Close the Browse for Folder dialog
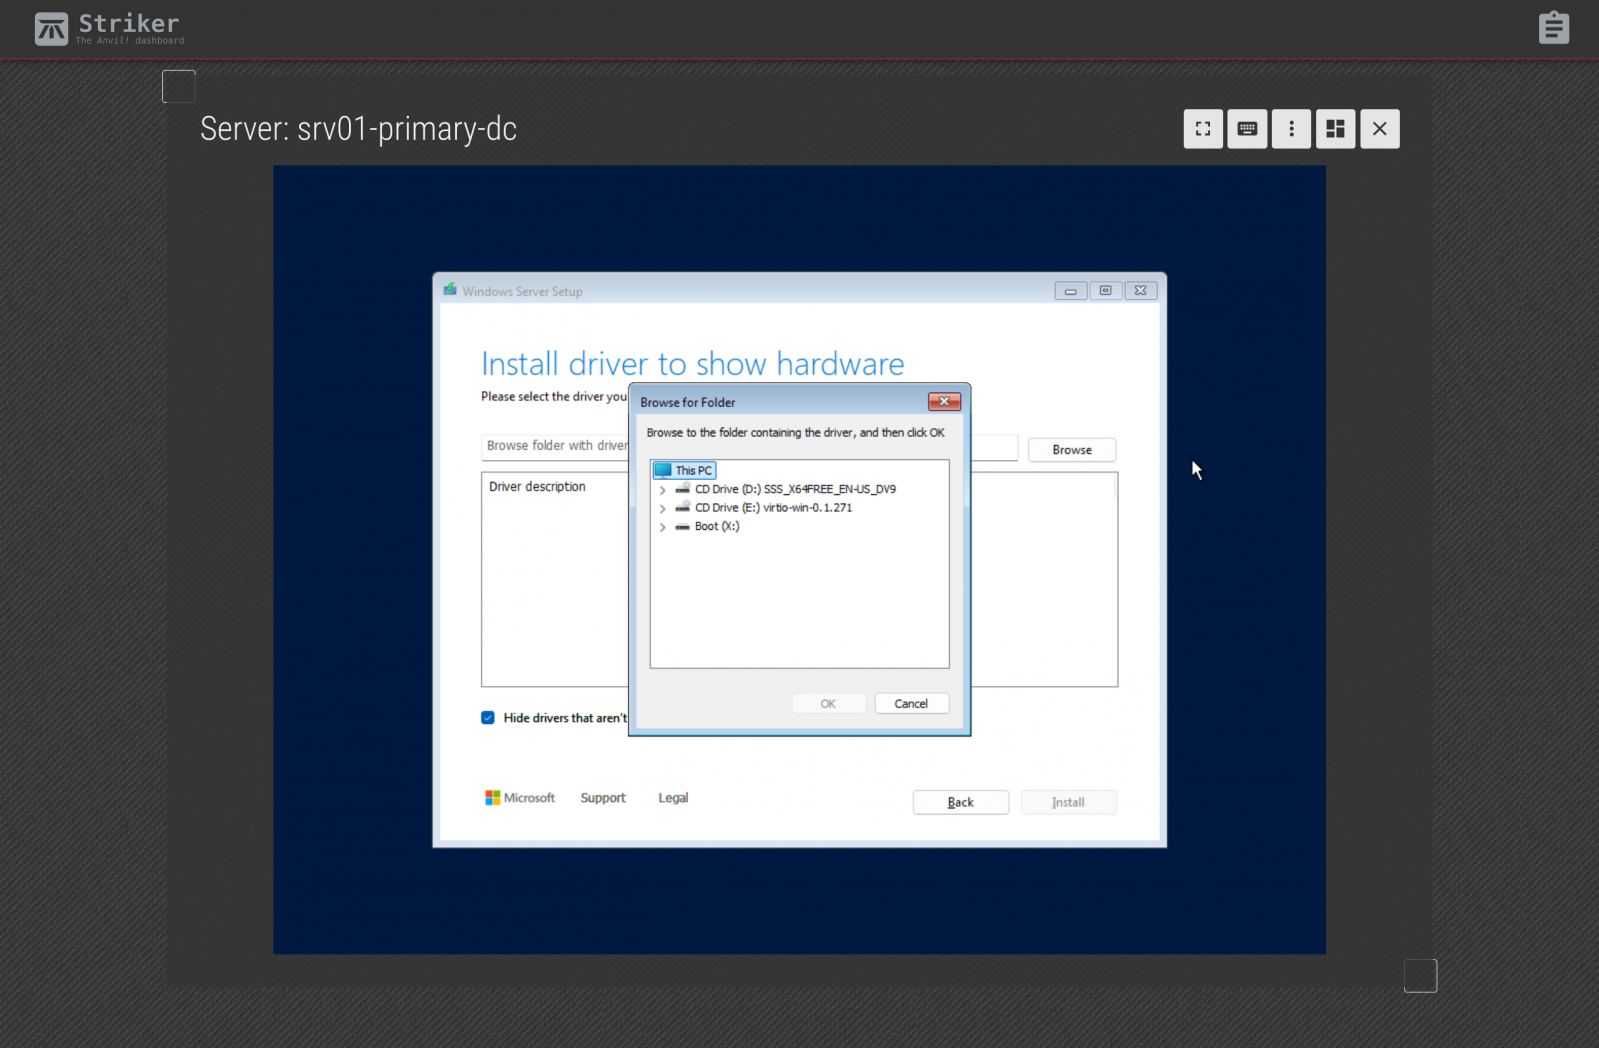The image size is (1599, 1048). (x=943, y=402)
